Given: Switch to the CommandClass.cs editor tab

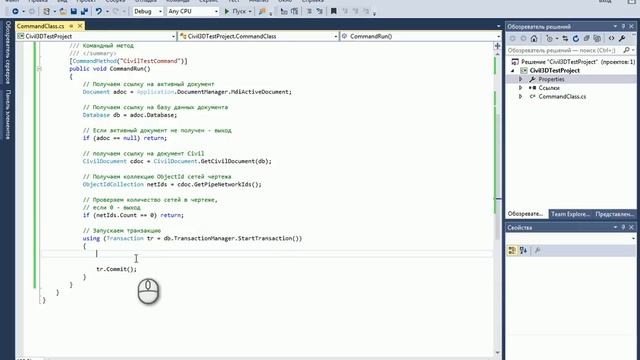Looking at the screenshot, I should 40,26.
